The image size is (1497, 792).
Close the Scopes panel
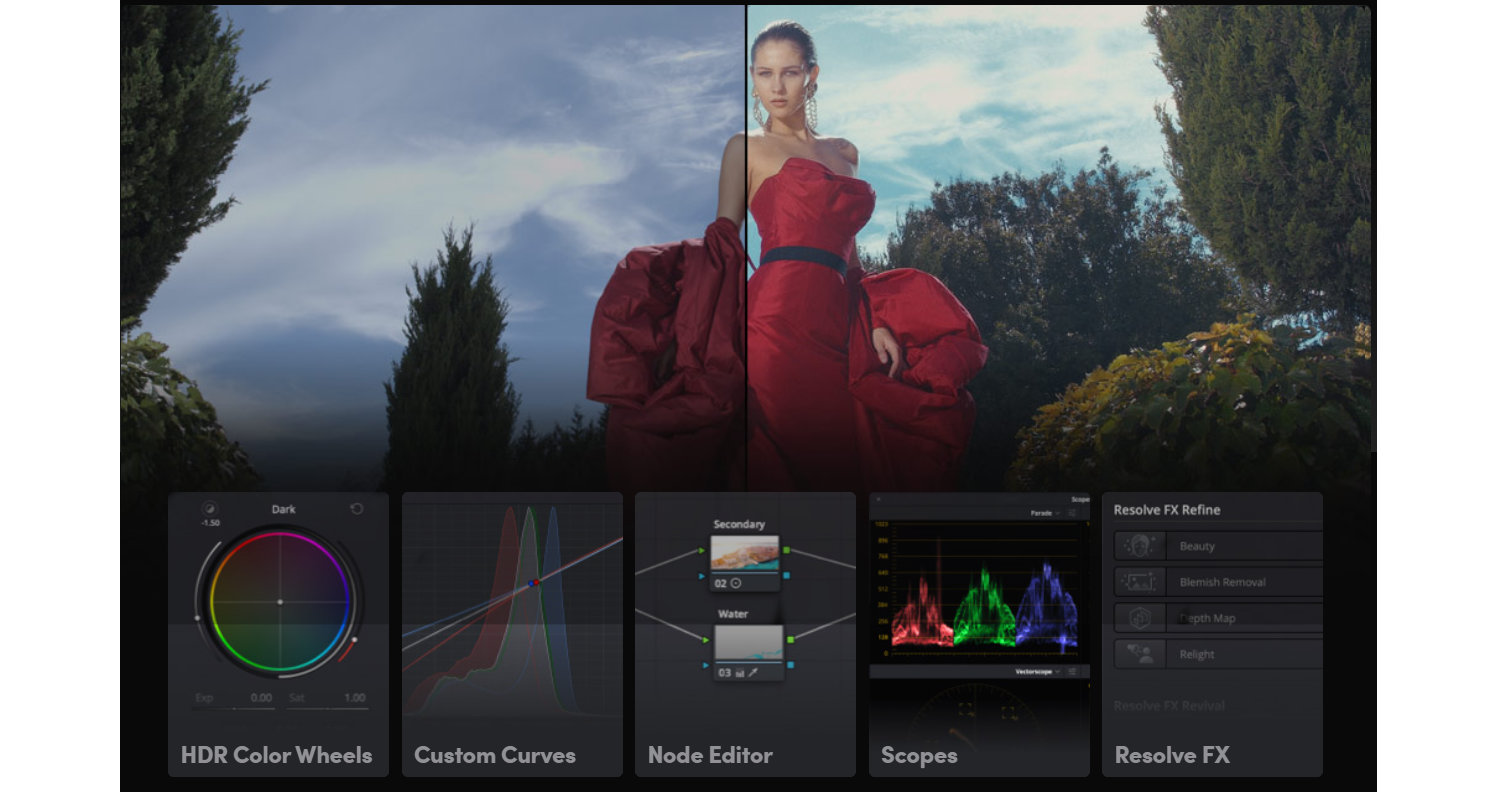(x=878, y=499)
